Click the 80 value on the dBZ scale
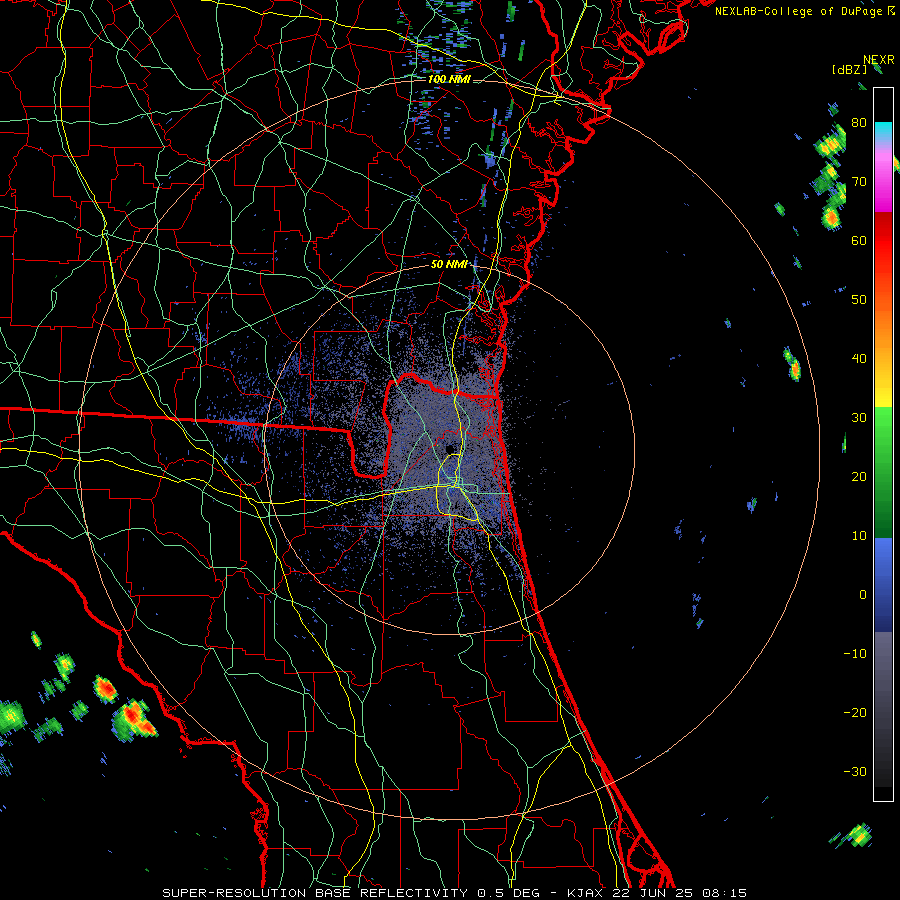Screen dimensions: 900x900 (859, 122)
